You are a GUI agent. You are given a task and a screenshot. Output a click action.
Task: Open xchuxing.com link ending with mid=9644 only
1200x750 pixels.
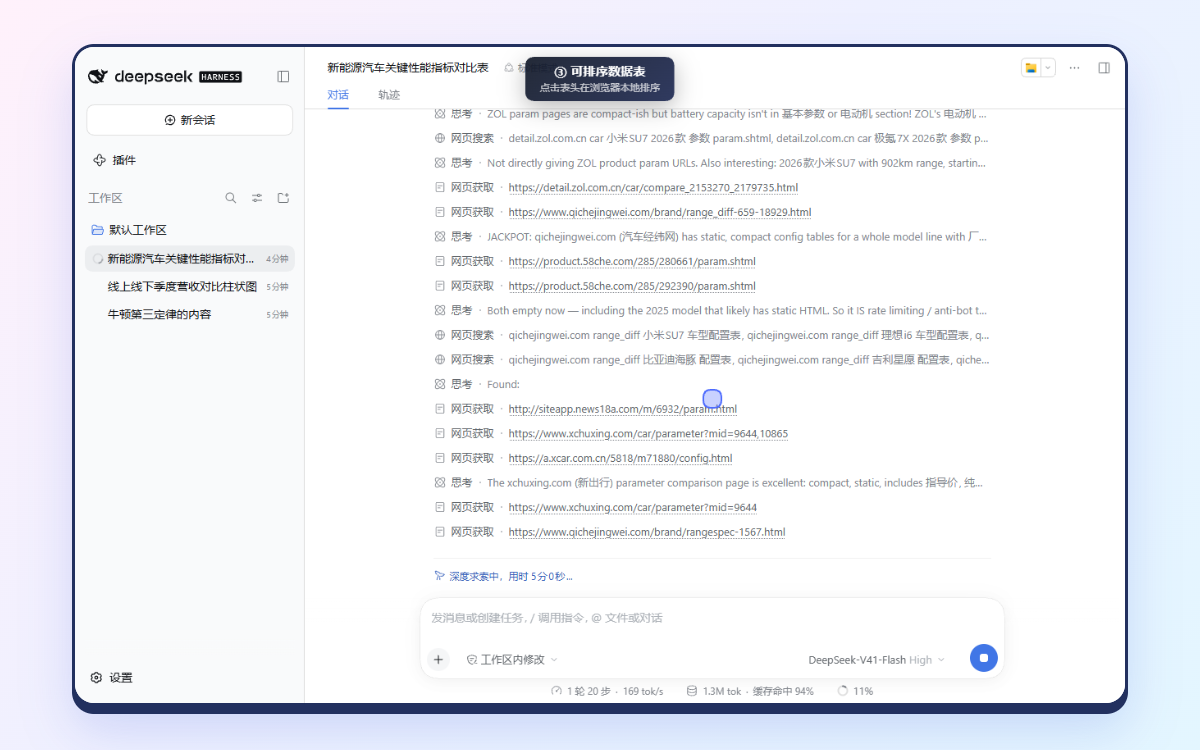coord(633,507)
